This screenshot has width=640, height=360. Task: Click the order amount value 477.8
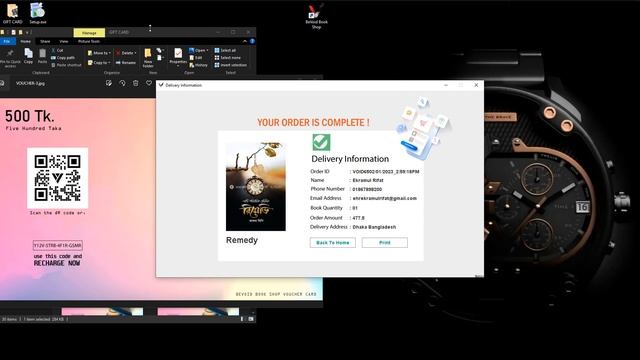pos(358,218)
